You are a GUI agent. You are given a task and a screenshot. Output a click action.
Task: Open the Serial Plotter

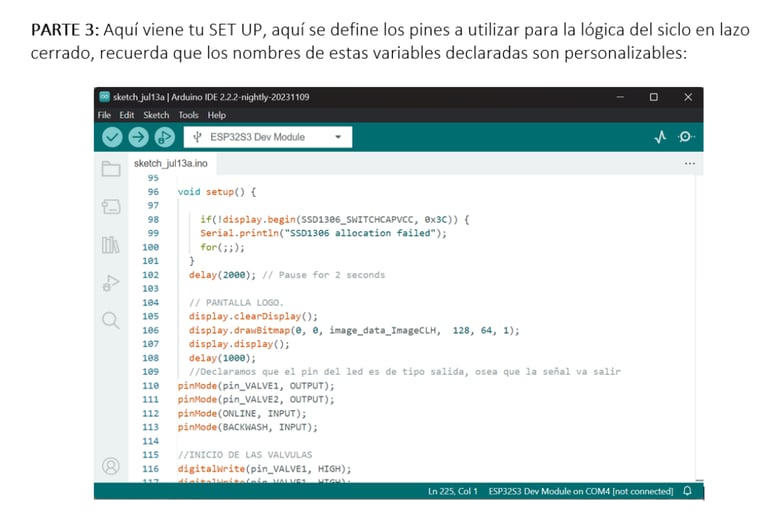coord(660,137)
